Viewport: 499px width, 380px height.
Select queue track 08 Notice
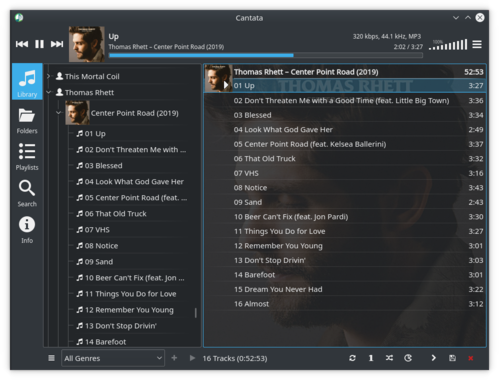(345, 188)
